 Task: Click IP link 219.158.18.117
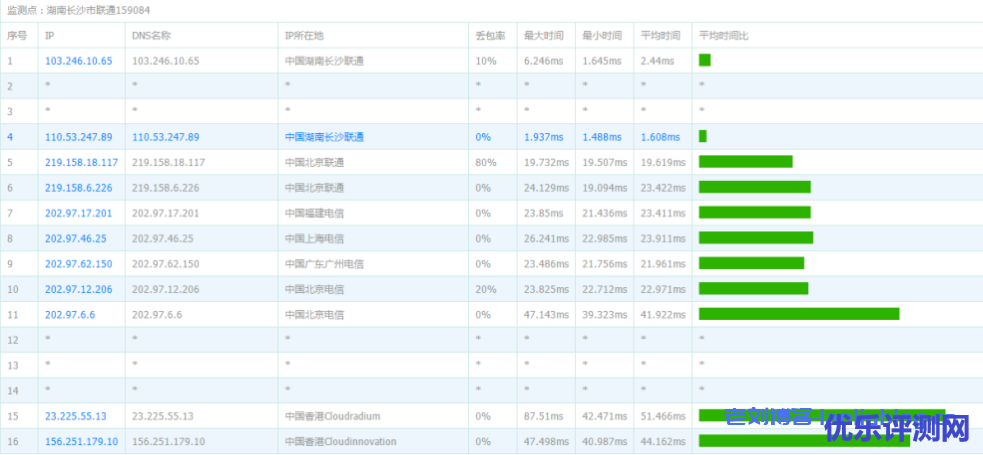(x=81, y=162)
